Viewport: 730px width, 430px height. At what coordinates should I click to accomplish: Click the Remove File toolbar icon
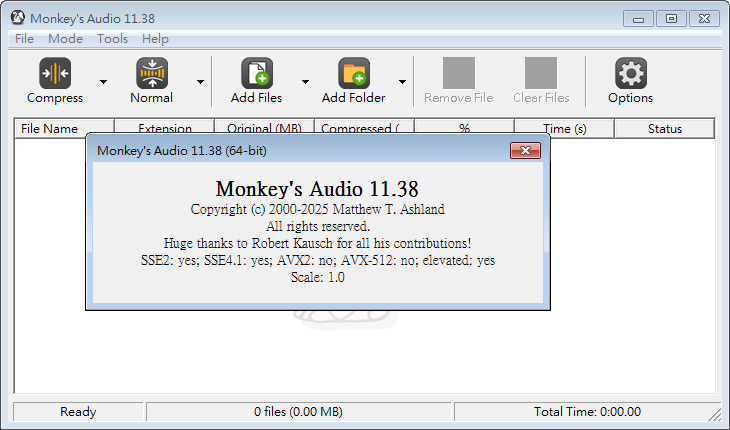[x=459, y=73]
